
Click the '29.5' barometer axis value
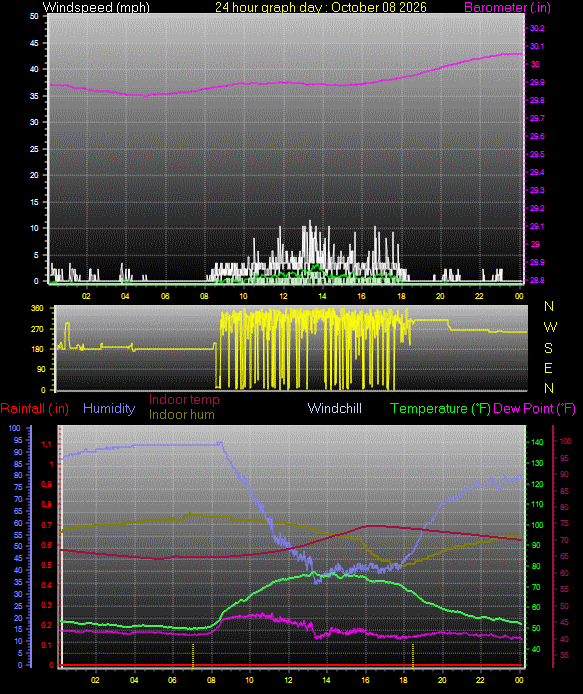537,154
